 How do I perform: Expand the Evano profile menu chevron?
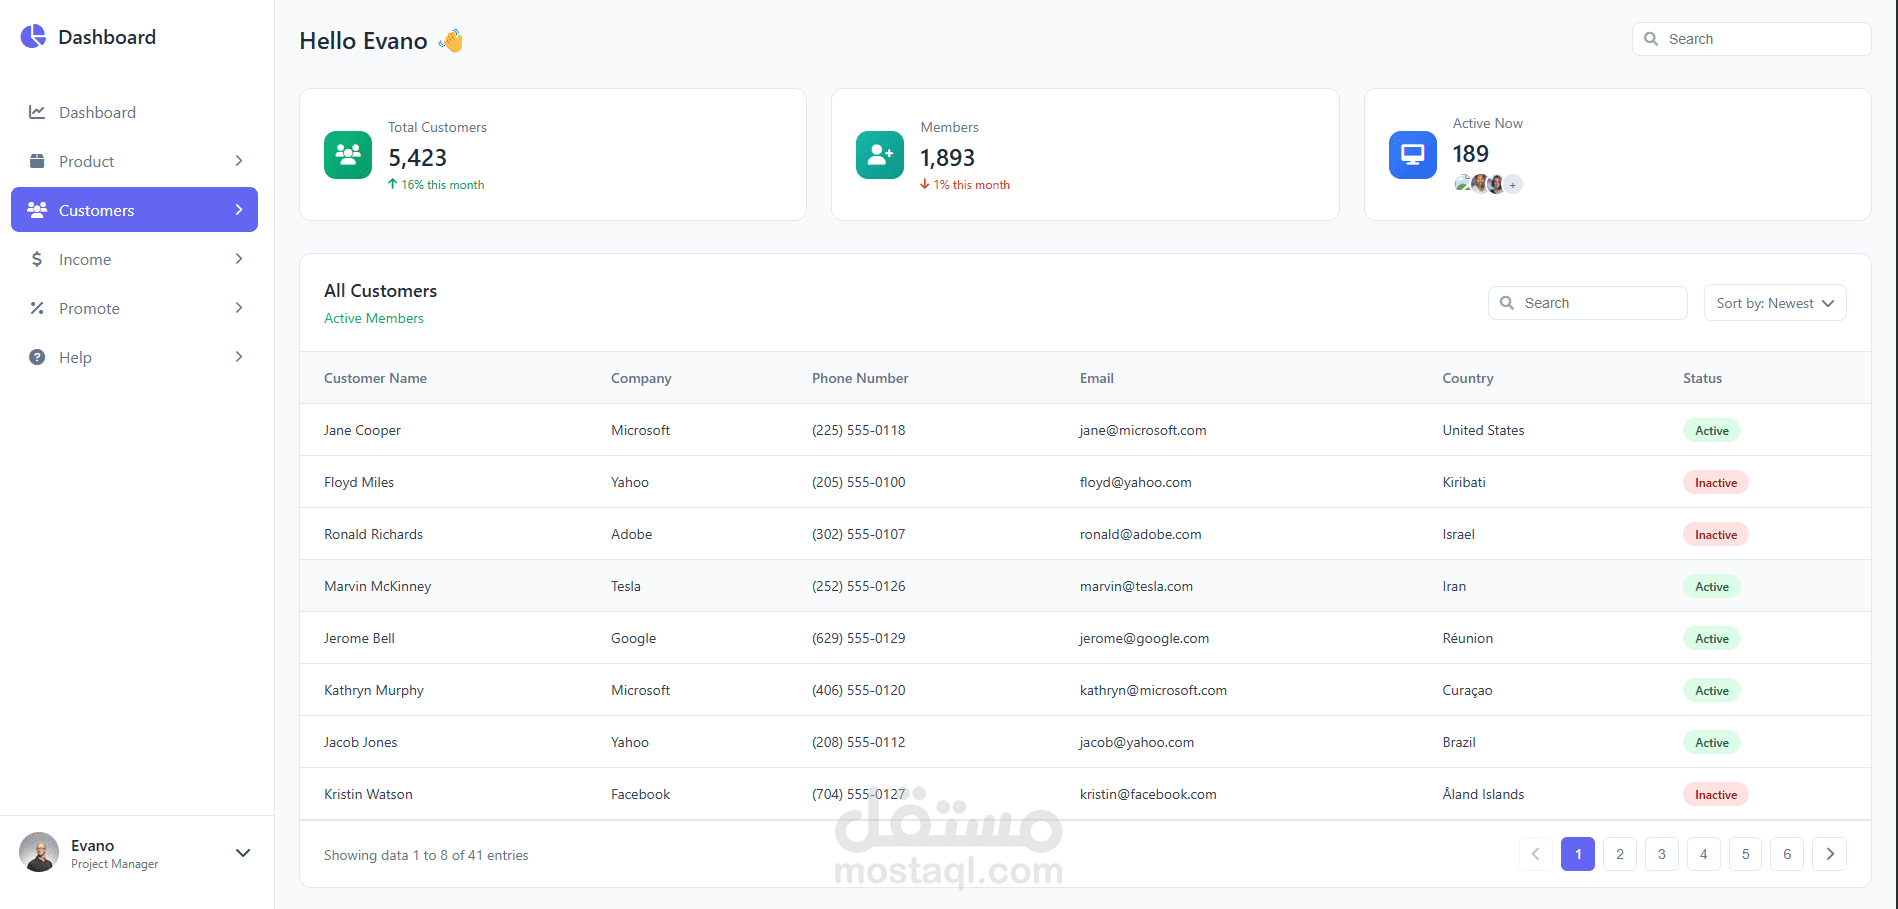pyautogui.click(x=243, y=853)
